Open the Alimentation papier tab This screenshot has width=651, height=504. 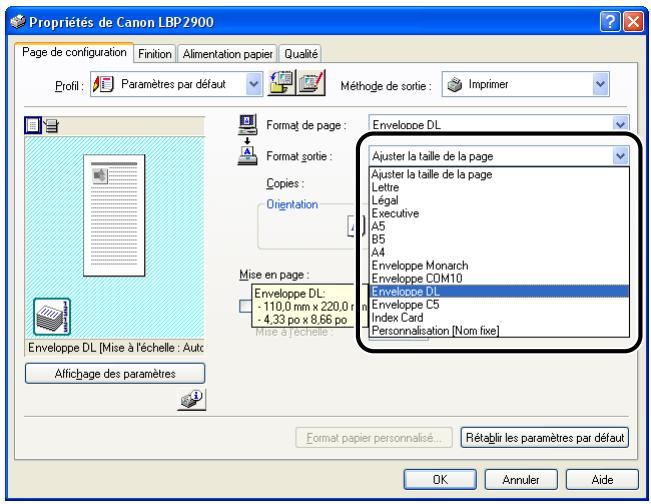click(227, 54)
